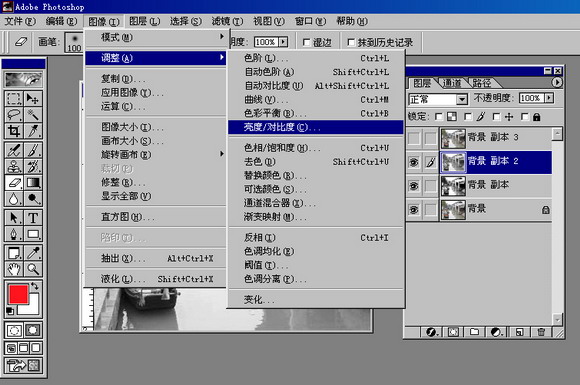The image size is (580, 385).
Task: Select the Blur tool
Action: [14, 199]
